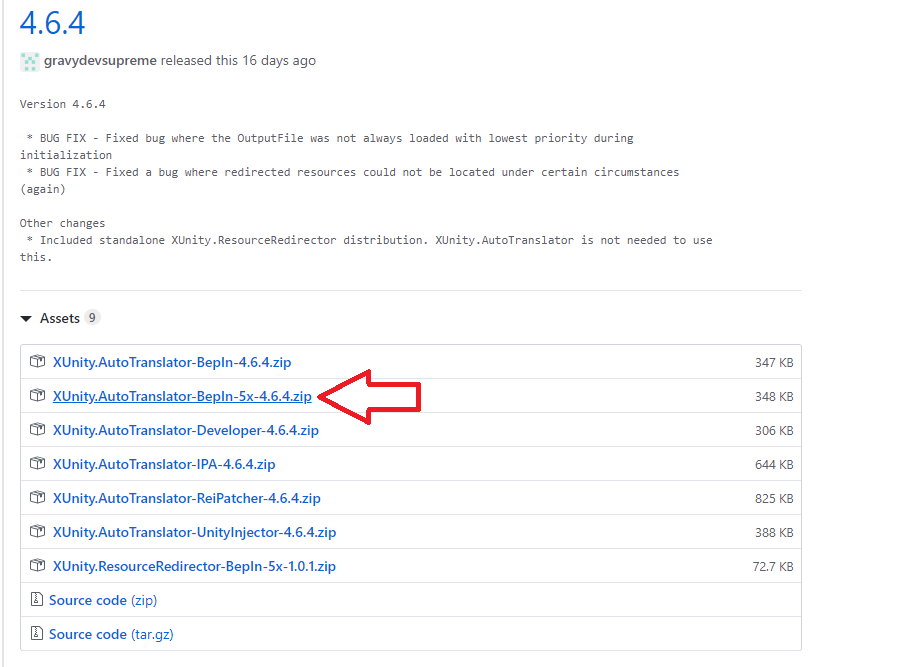
Task: Click zip file icon beside Source code (zip)
Action: tap(36, 599)
